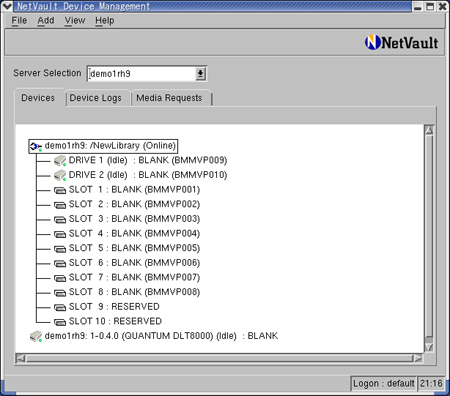Select 'SLOT 1 : BLANK (BMMVP001)' row

(x=127, y=190)
